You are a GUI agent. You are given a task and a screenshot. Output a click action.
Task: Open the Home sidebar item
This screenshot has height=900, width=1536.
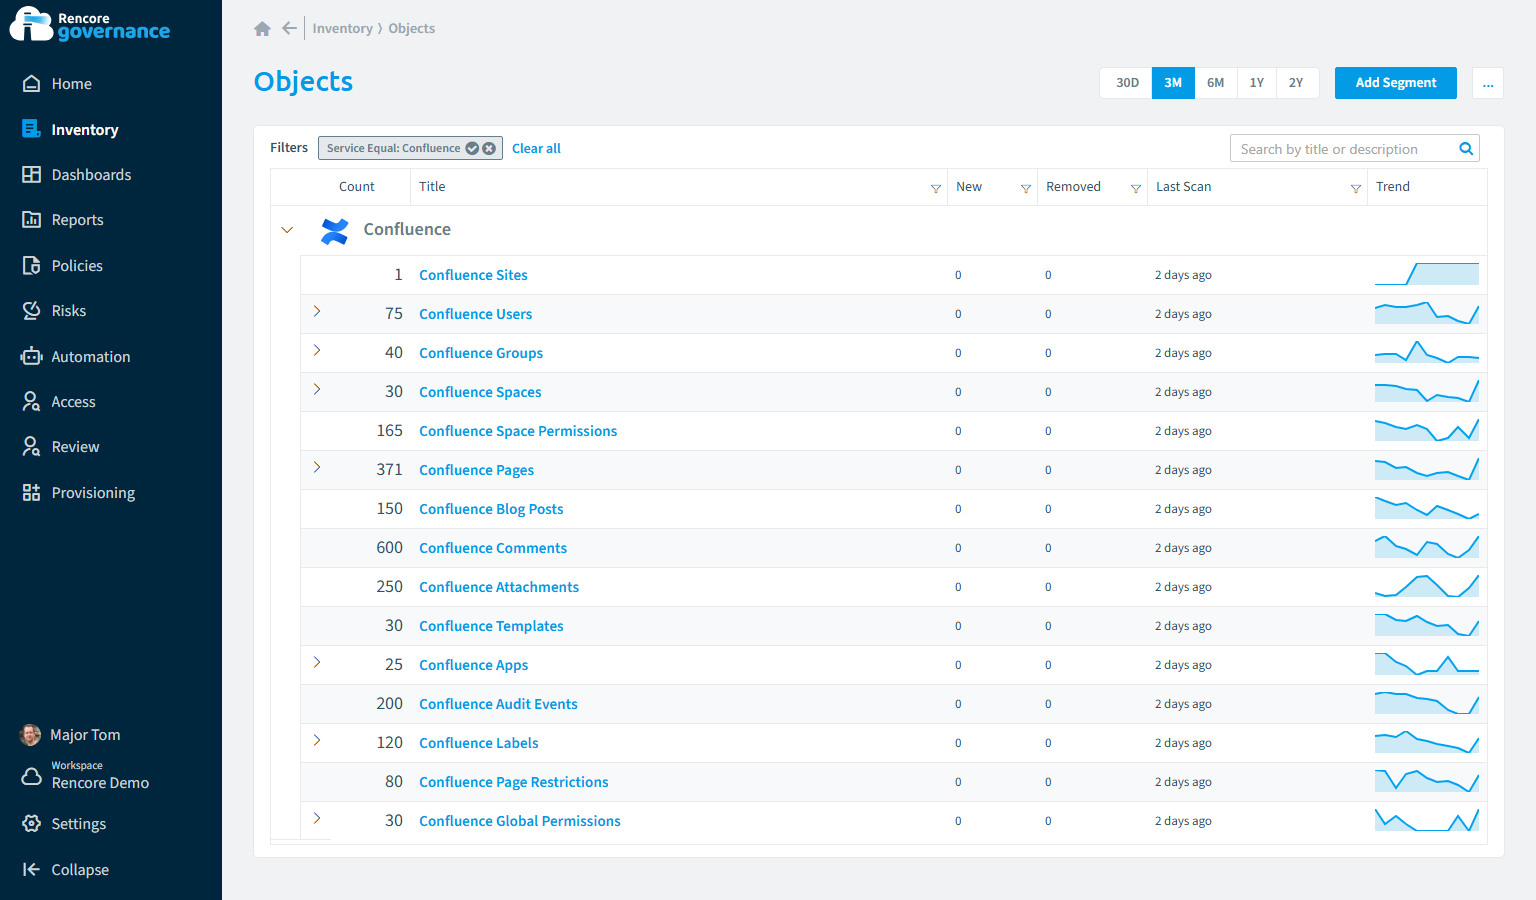pos(71,84)
